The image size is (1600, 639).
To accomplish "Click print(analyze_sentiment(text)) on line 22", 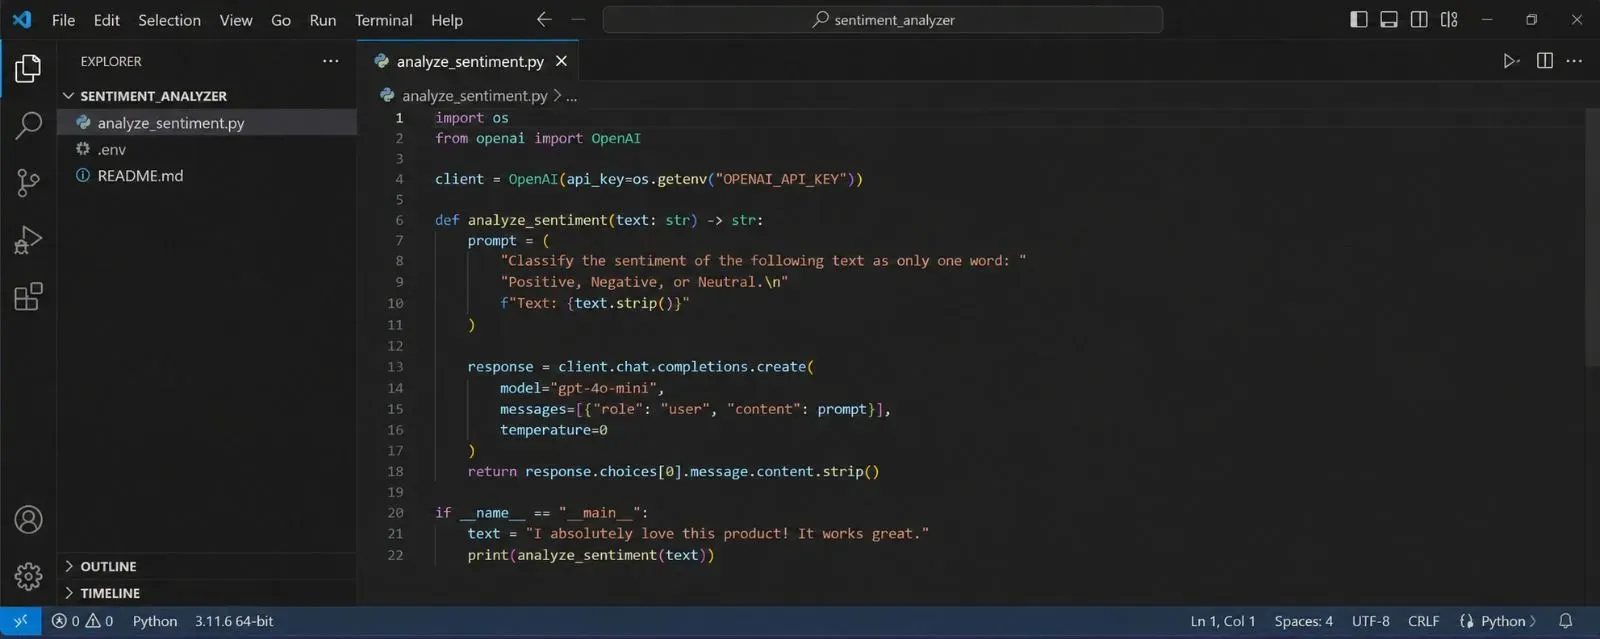I will click(591, 555).
